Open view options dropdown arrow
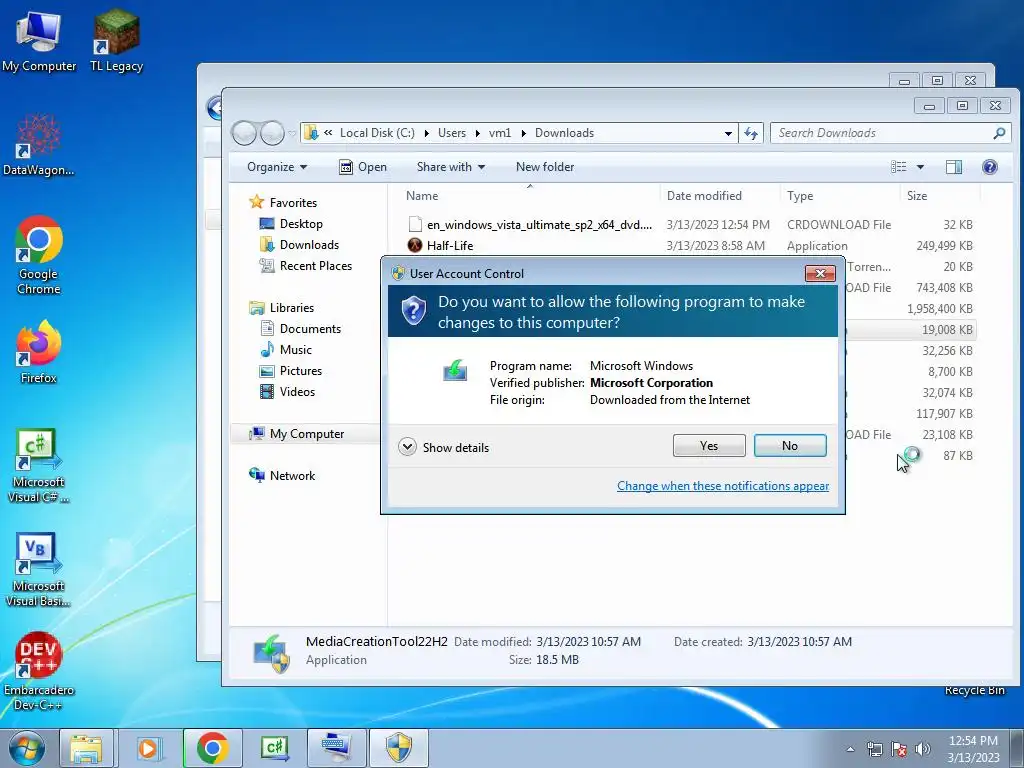 tap(920, 167)
